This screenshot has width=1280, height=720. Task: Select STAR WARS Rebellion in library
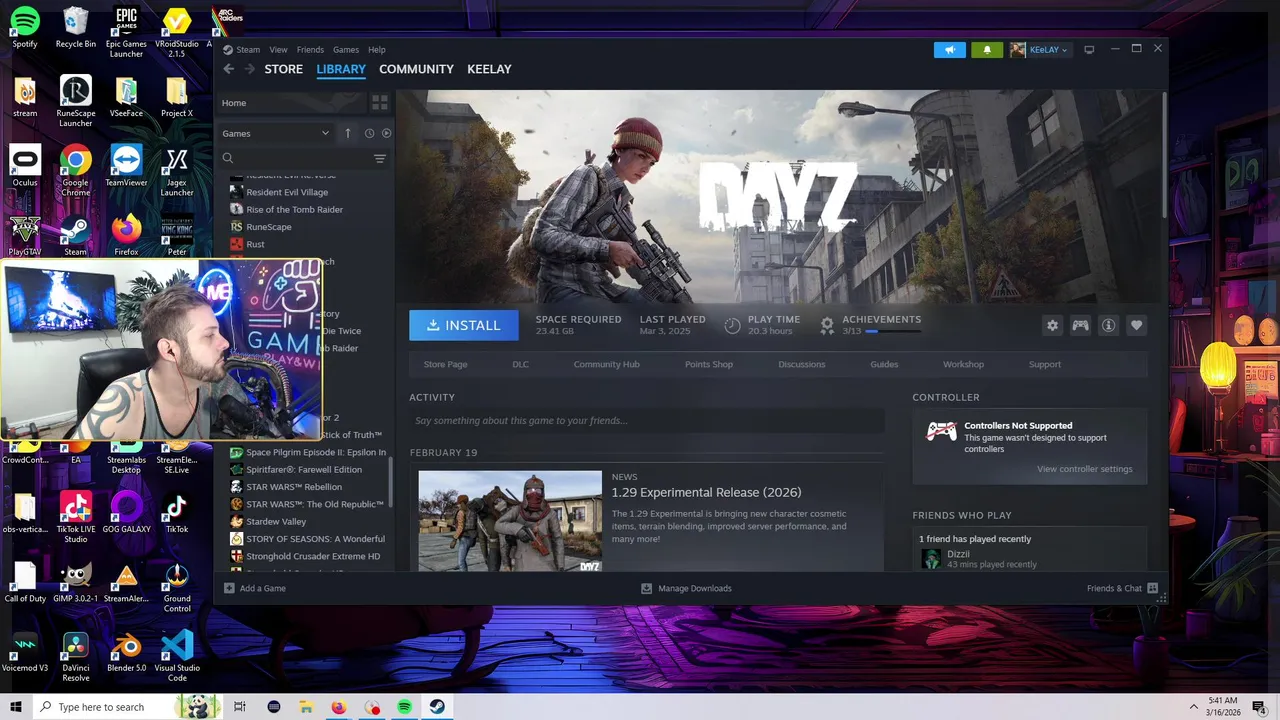point(294,487)
